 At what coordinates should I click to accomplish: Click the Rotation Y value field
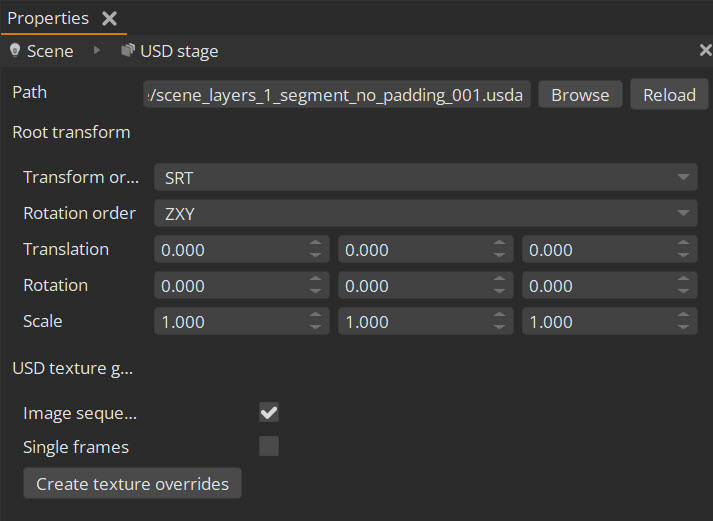(x=414, y=285)
